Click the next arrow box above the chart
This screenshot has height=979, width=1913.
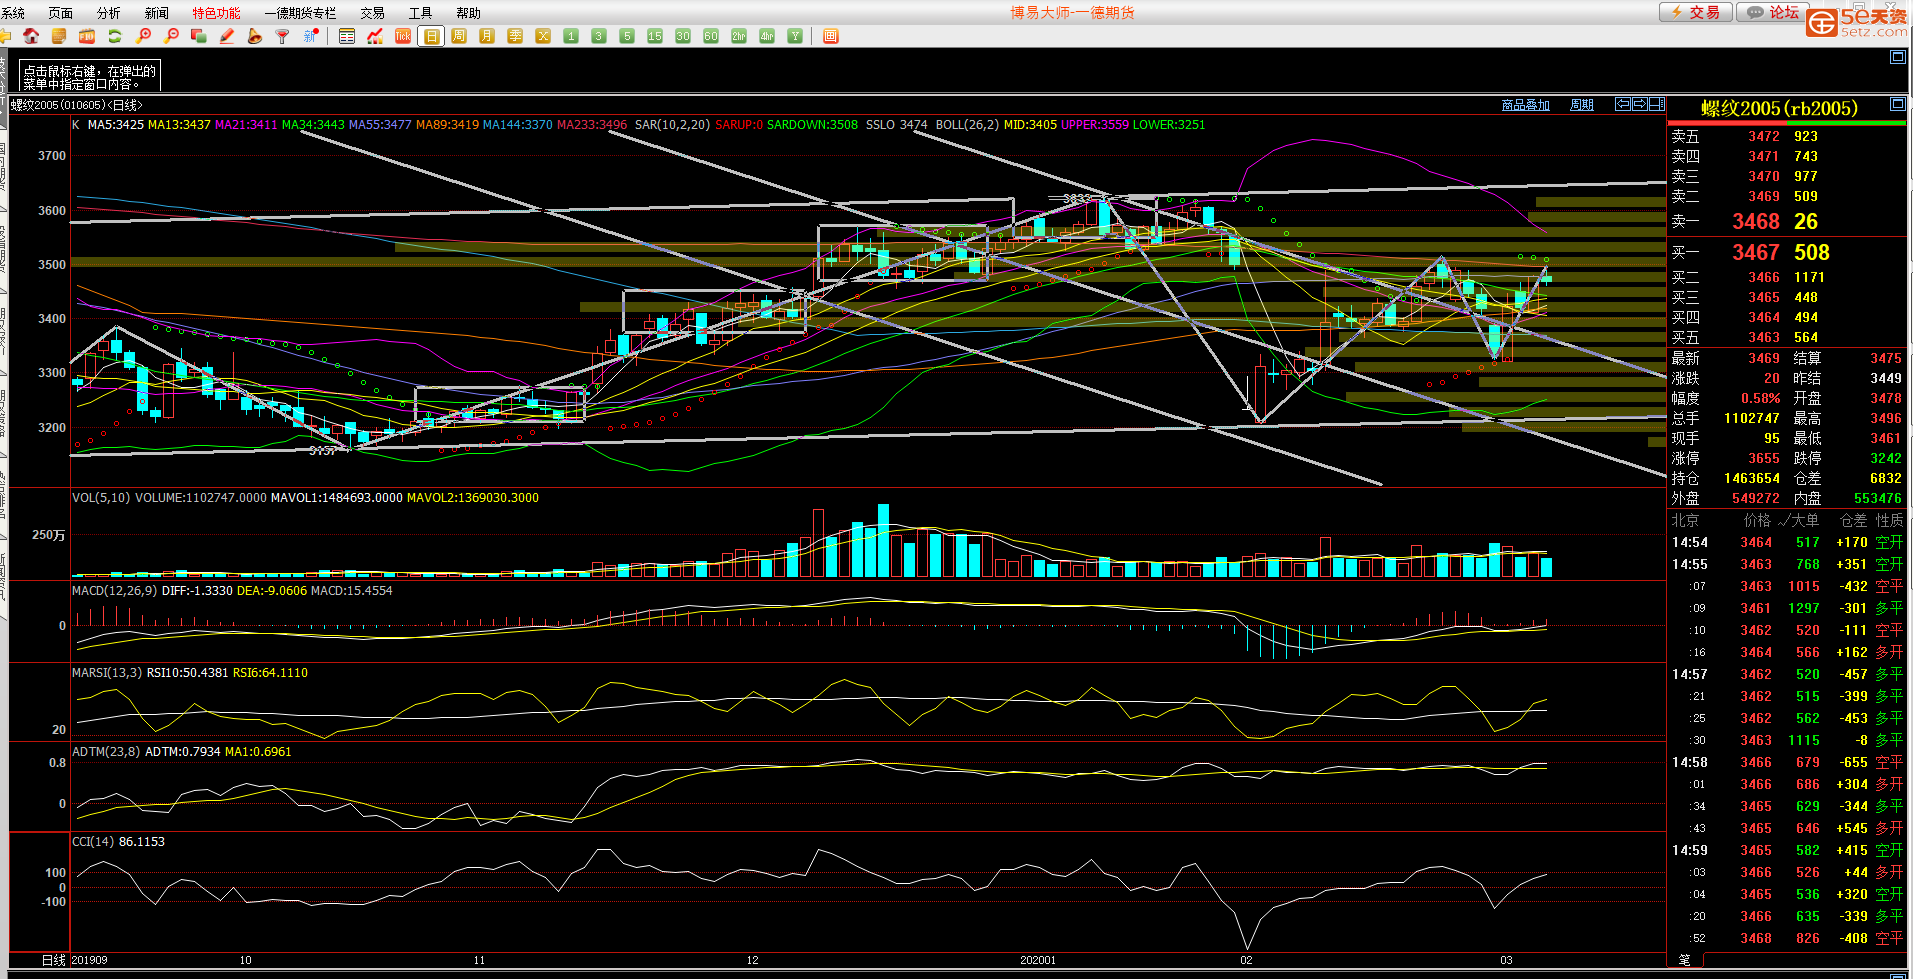pos(1640,104)
